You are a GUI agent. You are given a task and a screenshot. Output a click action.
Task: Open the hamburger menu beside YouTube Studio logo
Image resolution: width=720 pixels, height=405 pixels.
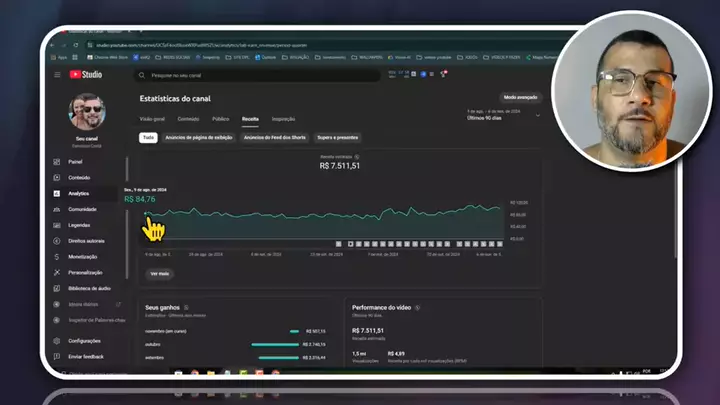(x=58, y=75)
